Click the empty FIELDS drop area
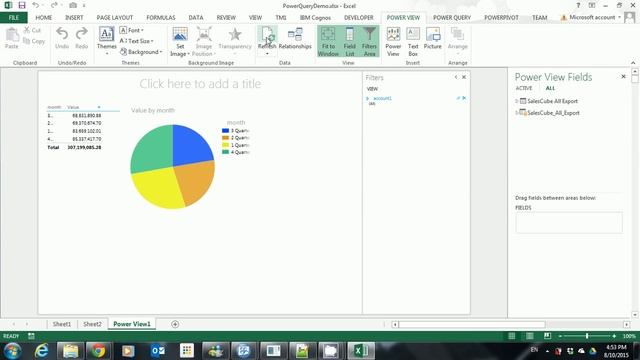640x360 pixels. [x=569, y=222]
